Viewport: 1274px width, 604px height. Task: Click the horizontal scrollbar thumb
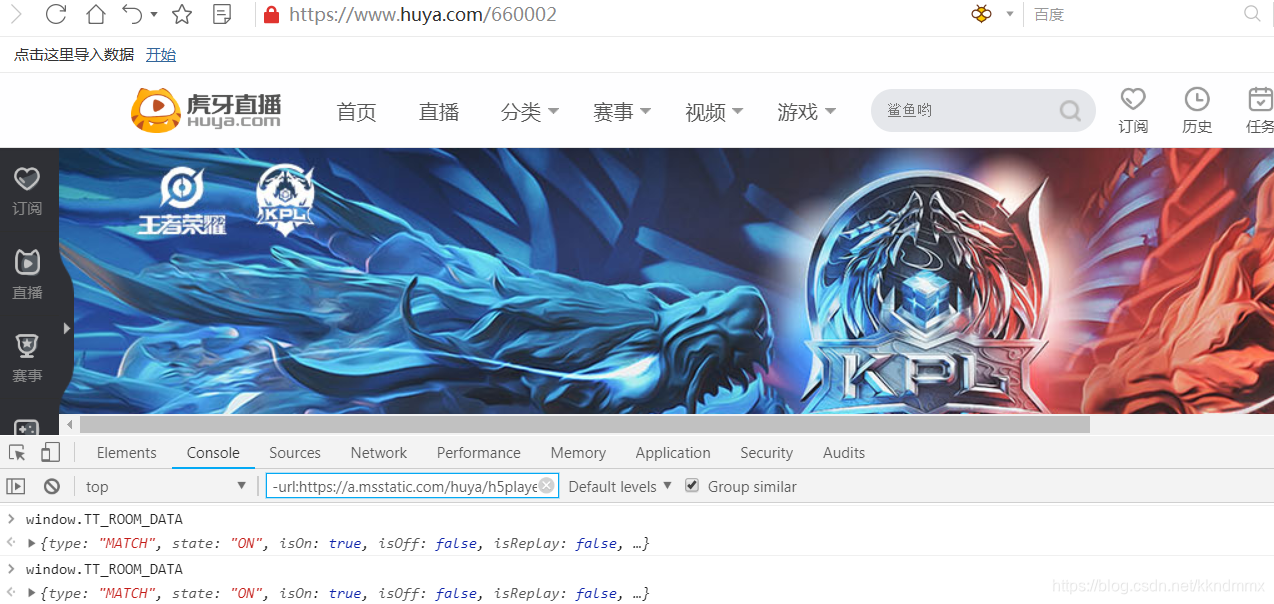point(585,425)
